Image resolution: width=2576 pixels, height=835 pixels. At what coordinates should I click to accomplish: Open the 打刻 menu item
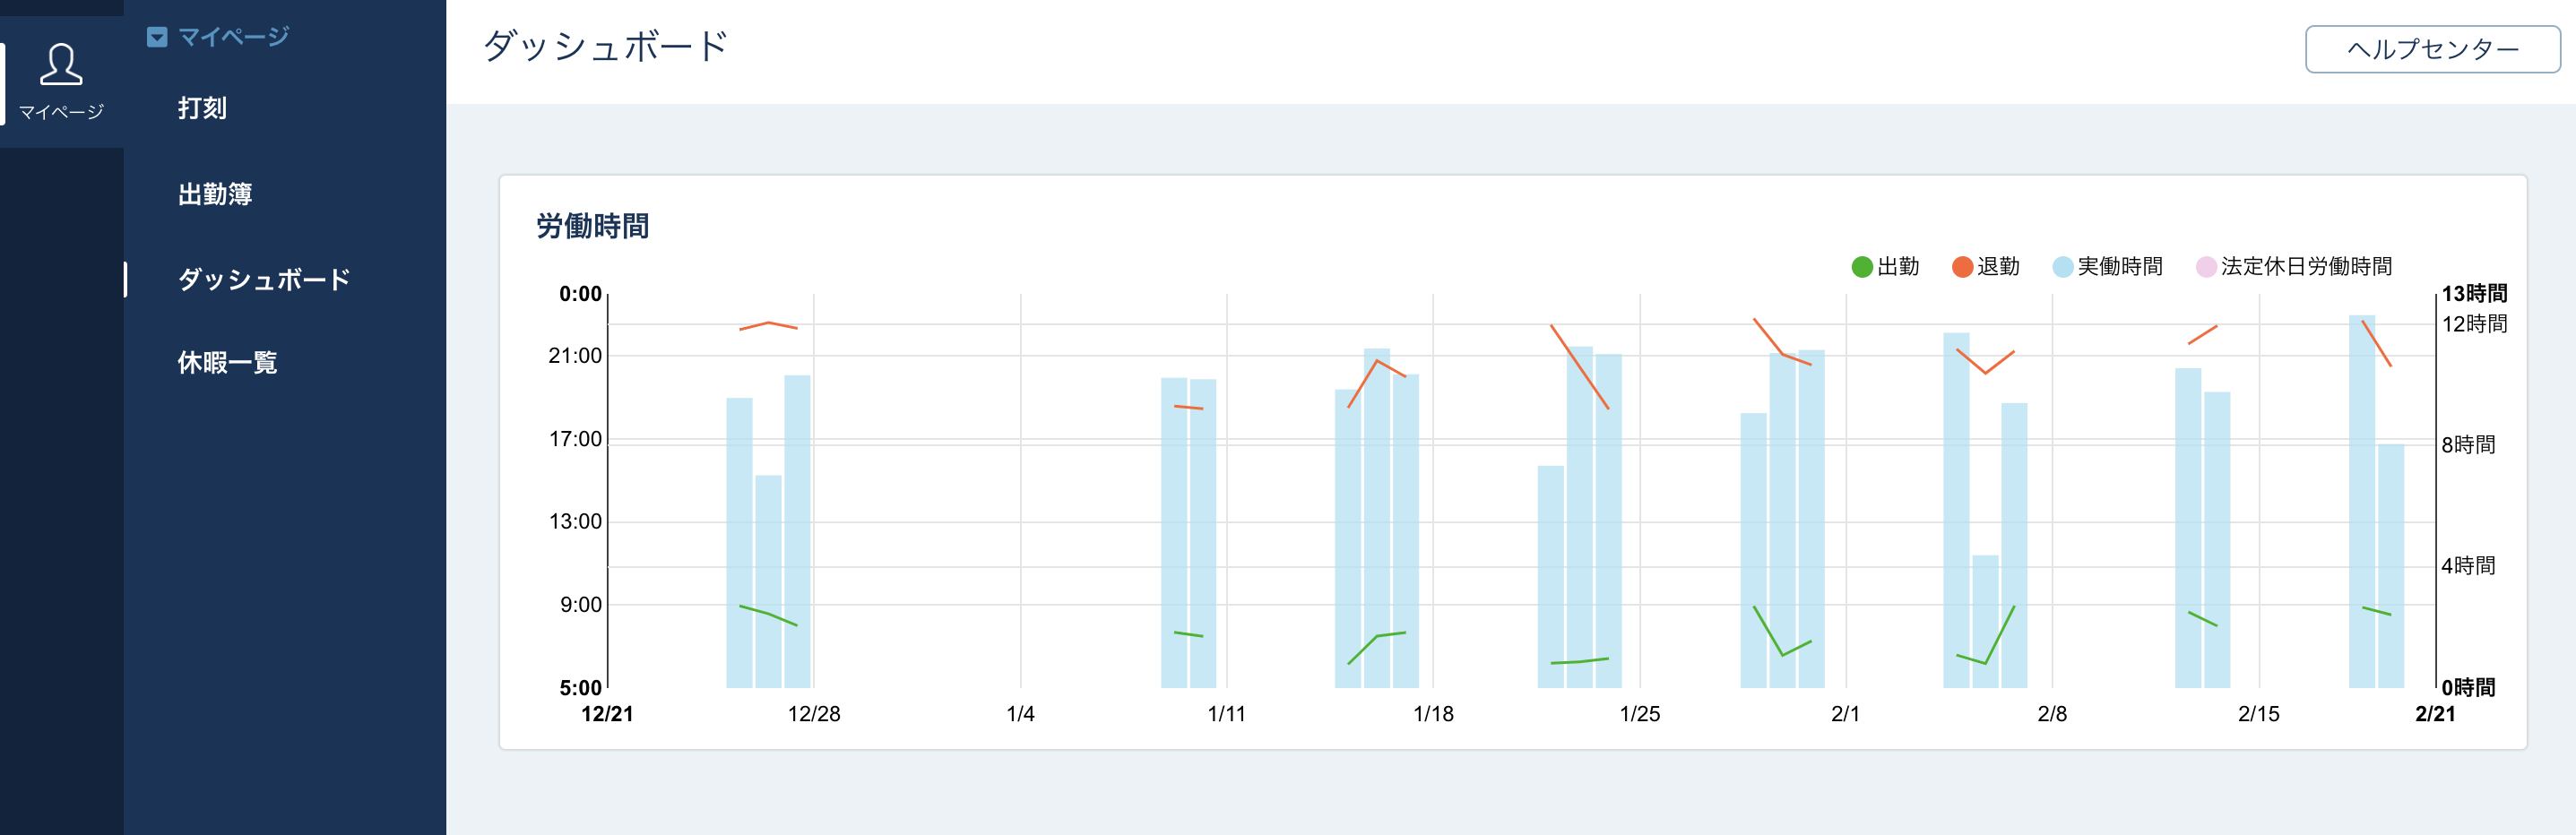[202, 108]
